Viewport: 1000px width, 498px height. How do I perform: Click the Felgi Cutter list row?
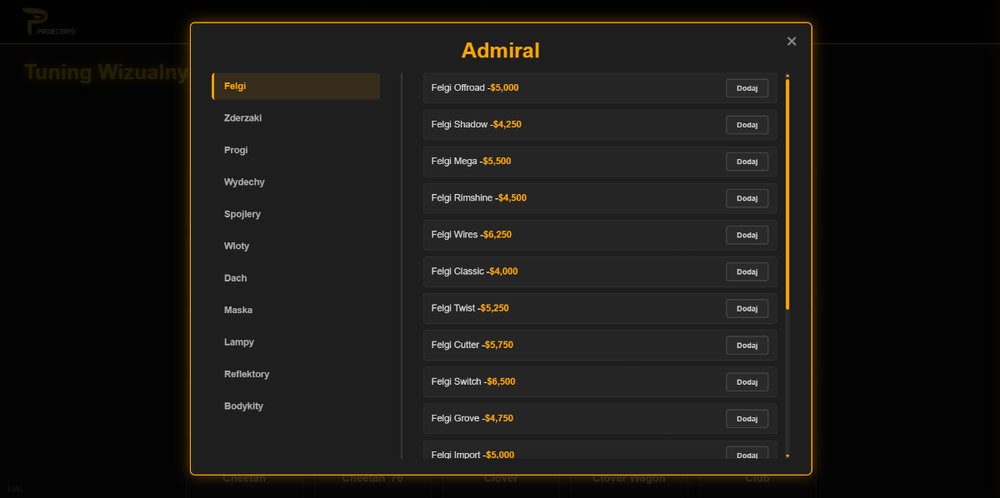[600, 345]
